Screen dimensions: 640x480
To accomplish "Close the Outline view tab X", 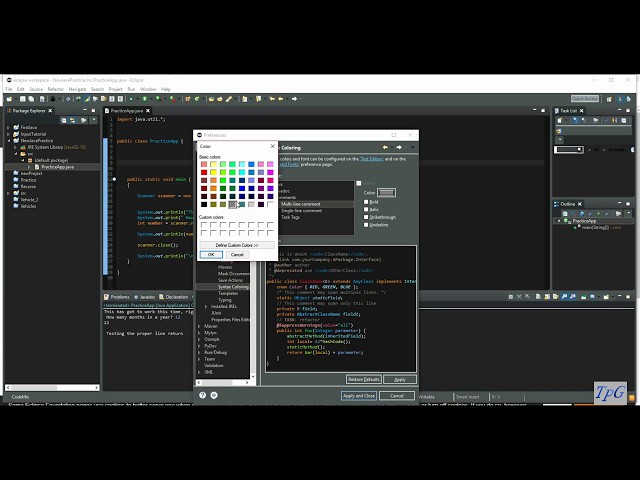I will [x=580, y=204].
